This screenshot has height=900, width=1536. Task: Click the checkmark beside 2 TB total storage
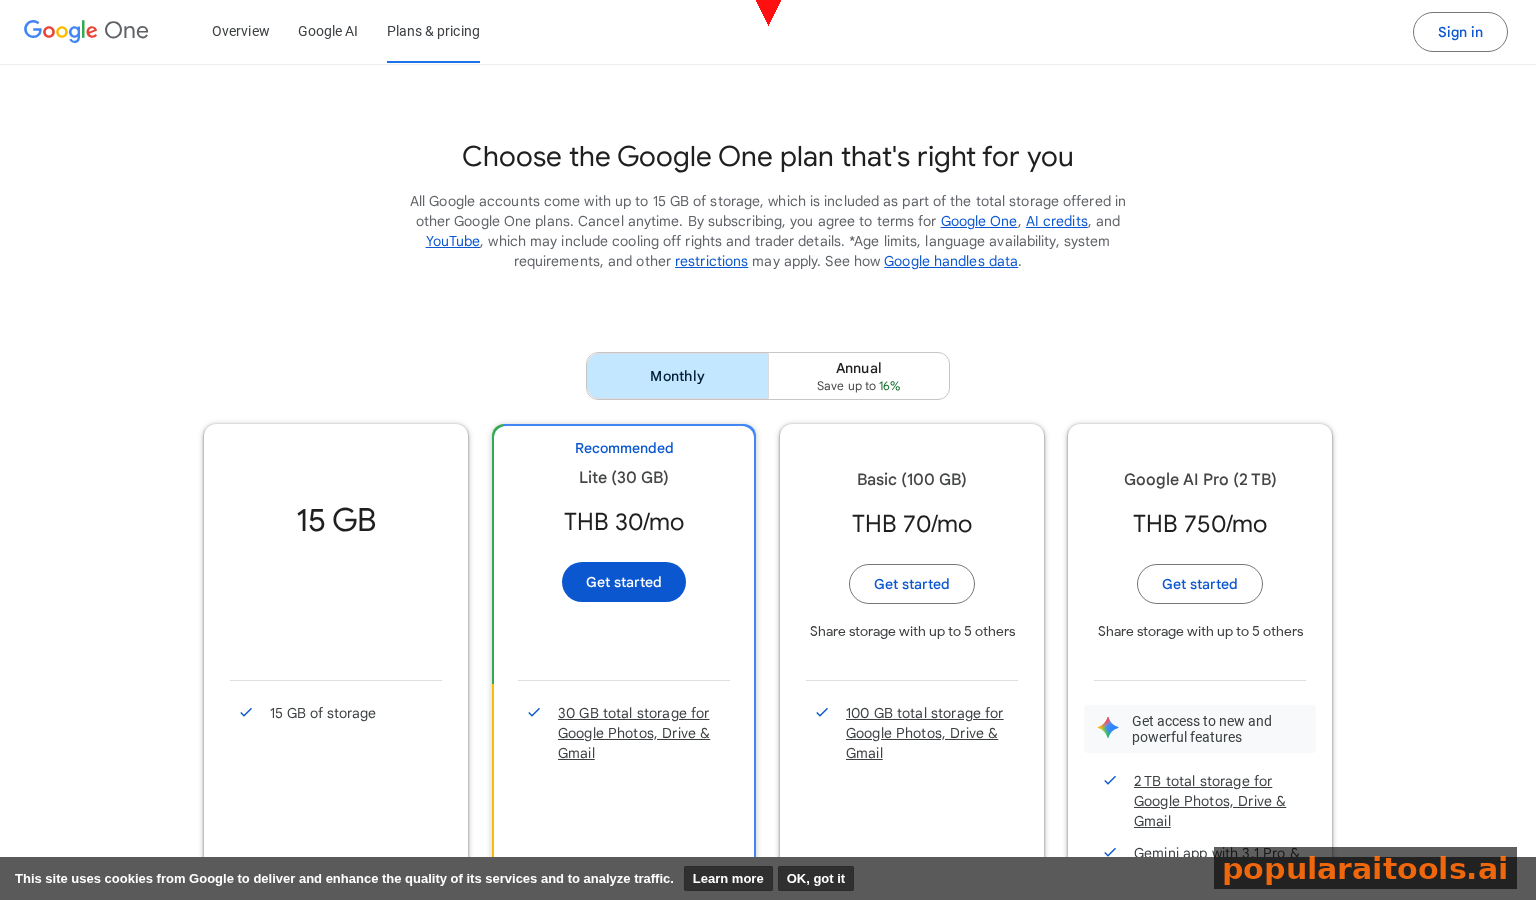click(1110, 781)
